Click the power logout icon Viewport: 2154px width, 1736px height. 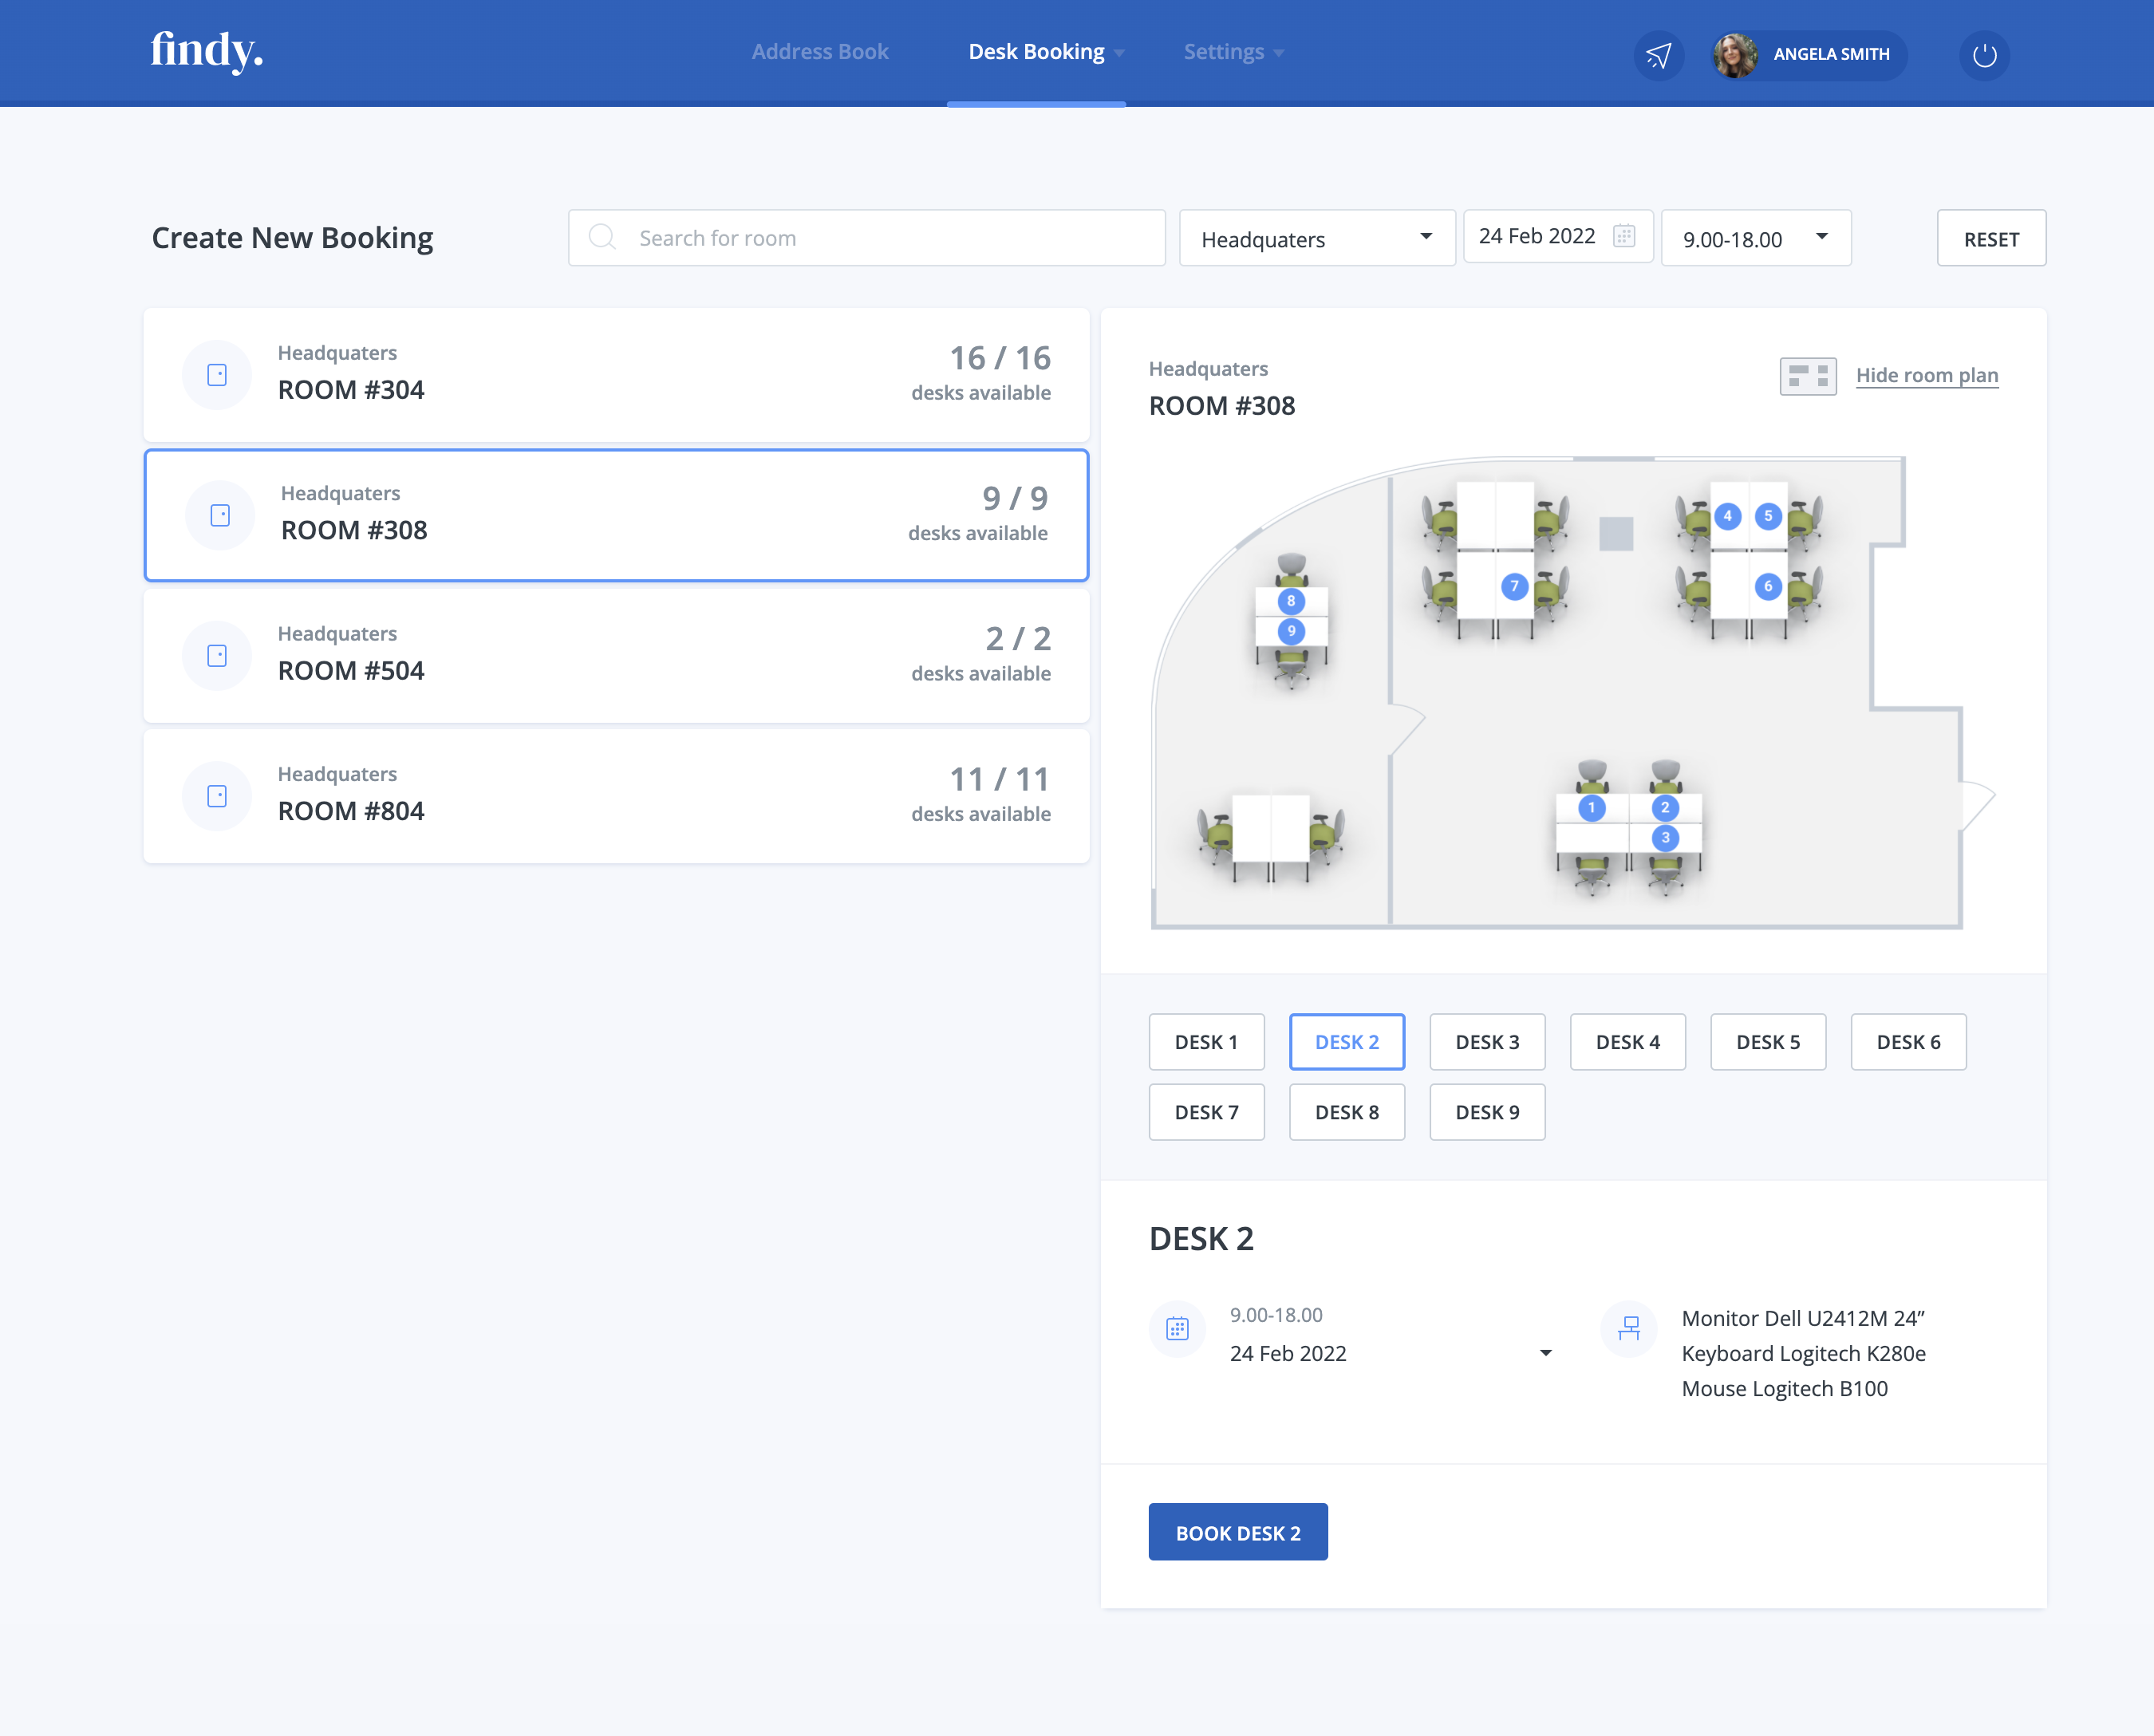pyautogui.click(x=1984, y=55)
